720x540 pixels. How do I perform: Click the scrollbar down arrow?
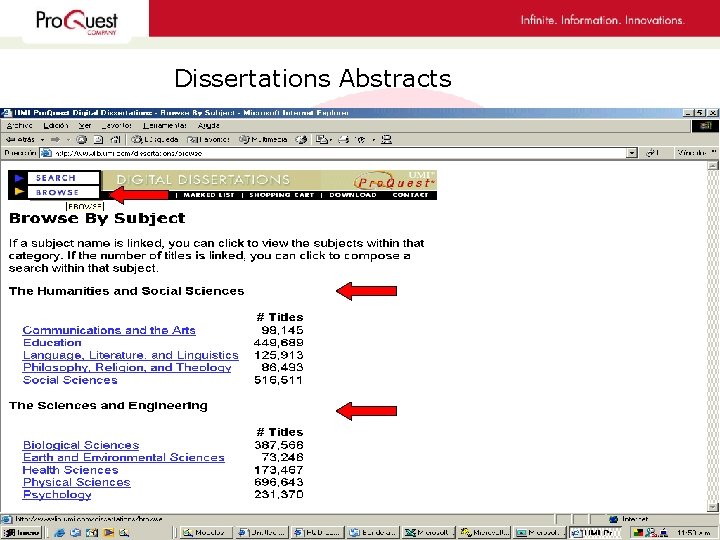click(712, 506)
